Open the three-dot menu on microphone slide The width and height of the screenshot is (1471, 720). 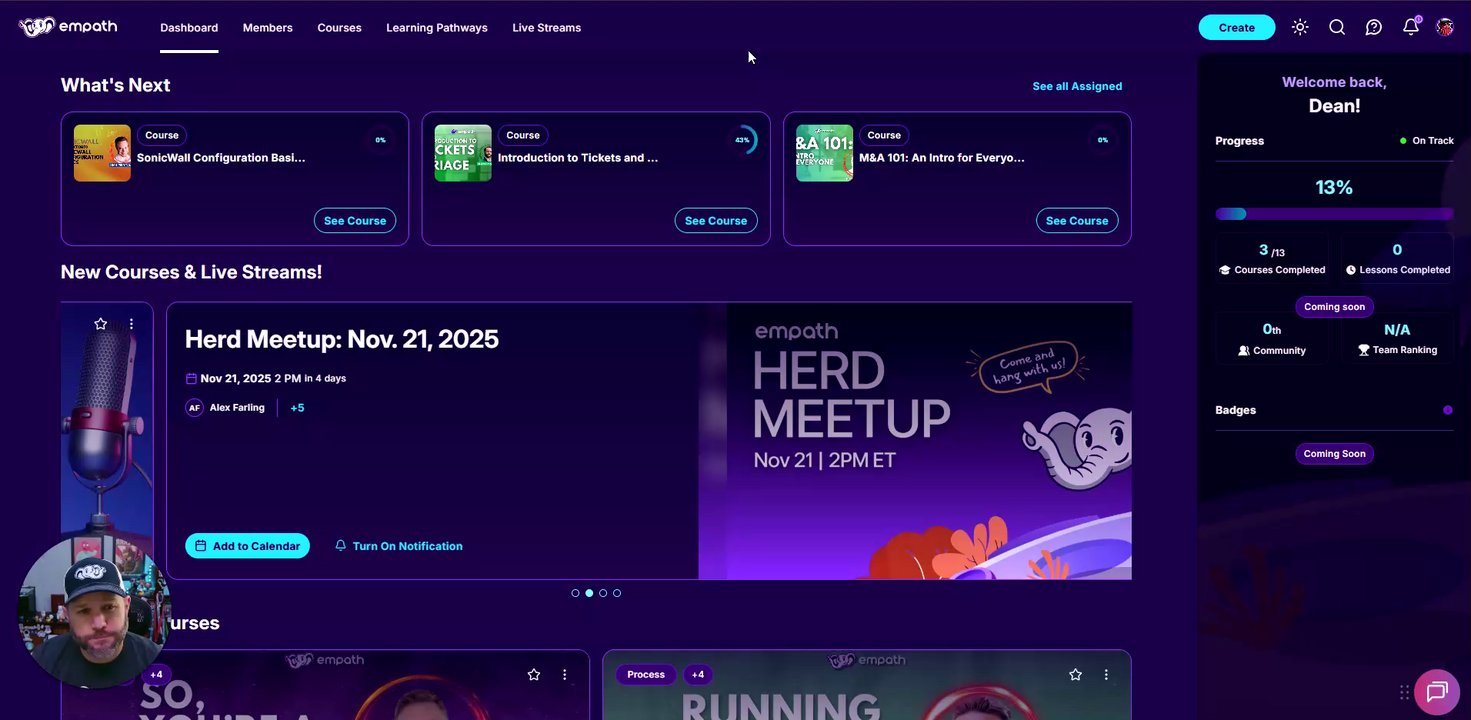131,324
